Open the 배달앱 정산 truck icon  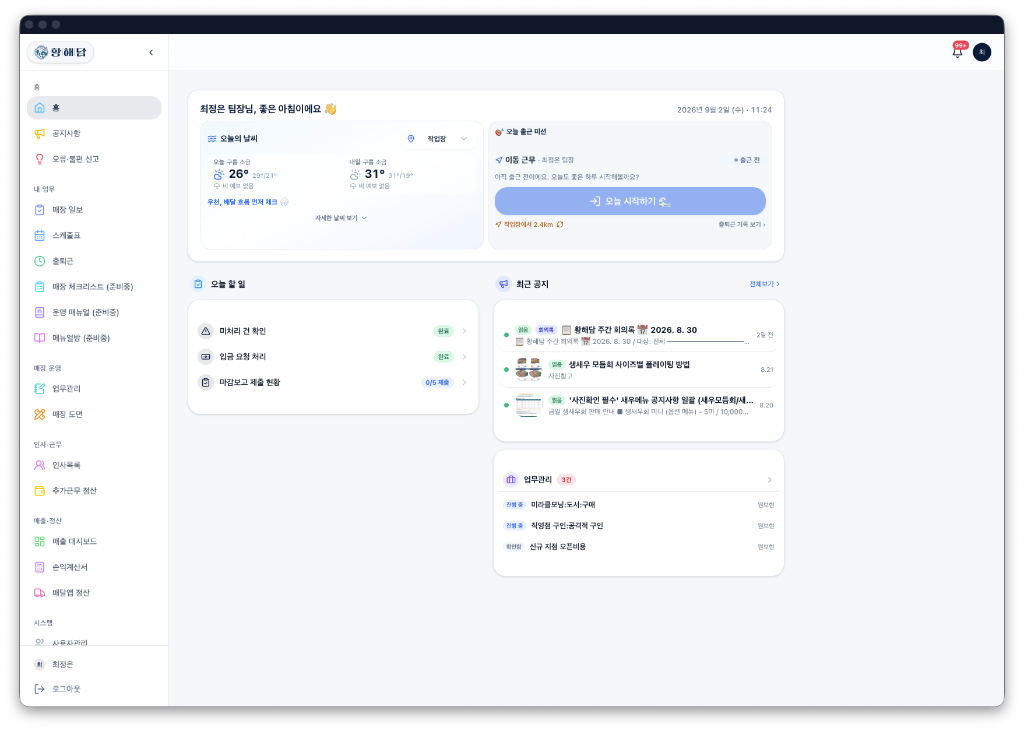coord(40,593)
